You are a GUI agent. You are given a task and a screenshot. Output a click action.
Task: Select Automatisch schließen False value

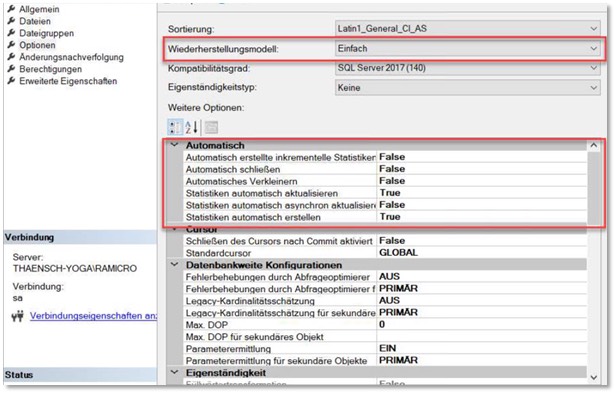pos(482,169)
